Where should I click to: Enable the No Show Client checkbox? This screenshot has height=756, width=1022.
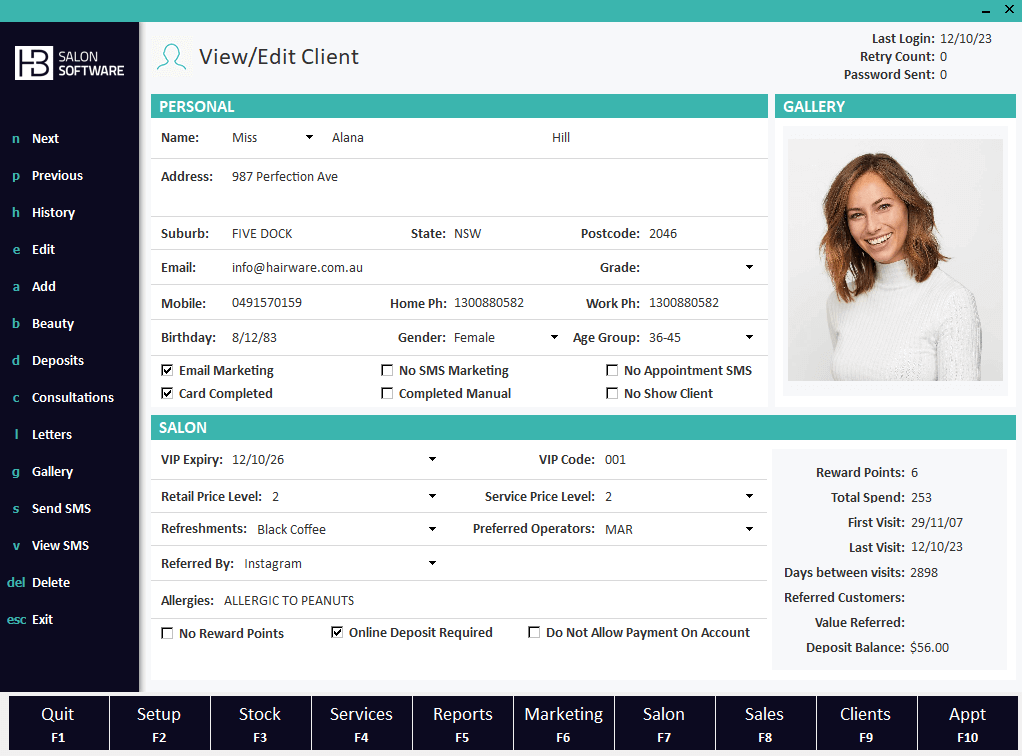click(612, 394)
